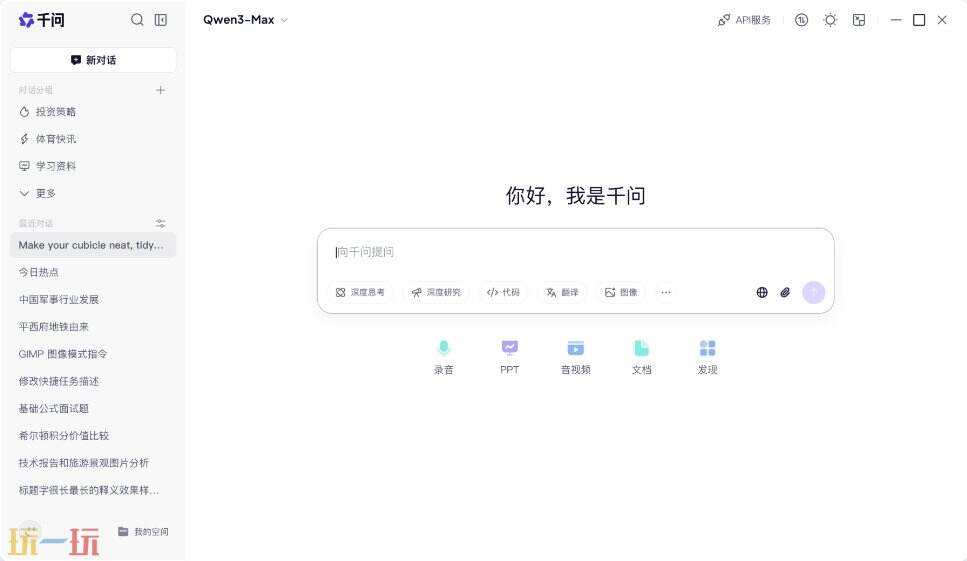
Task: Maximize the Qianwen window
Action: (x=919, y=20)
